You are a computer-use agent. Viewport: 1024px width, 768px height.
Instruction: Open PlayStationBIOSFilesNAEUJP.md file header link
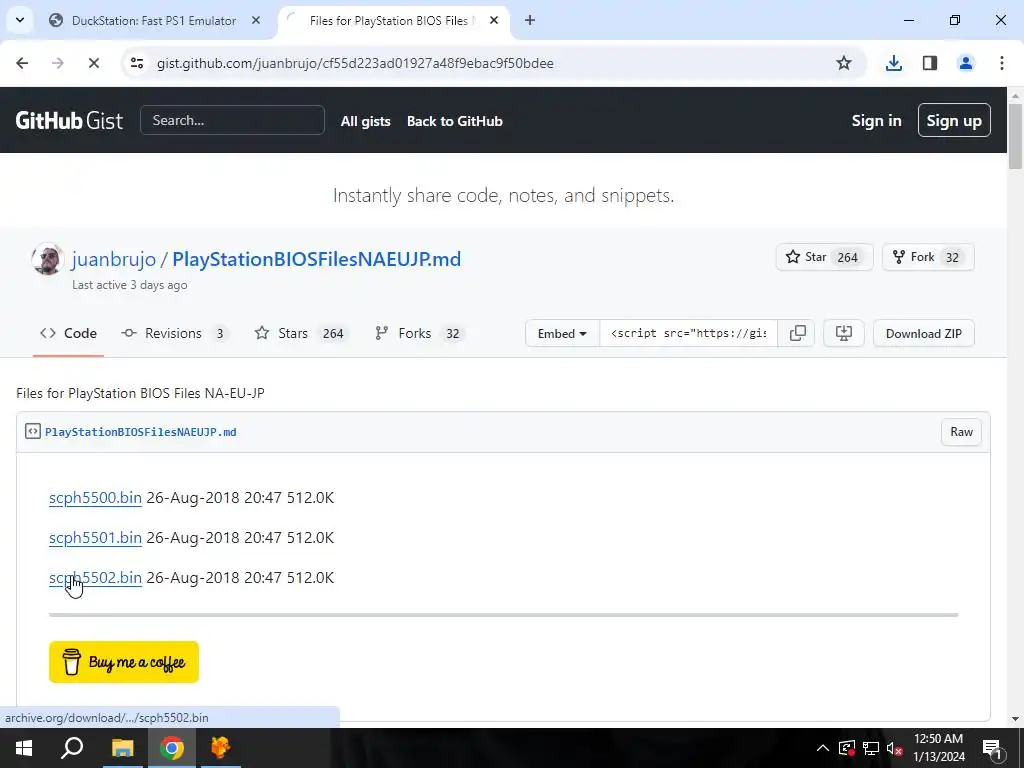point(140,432)
